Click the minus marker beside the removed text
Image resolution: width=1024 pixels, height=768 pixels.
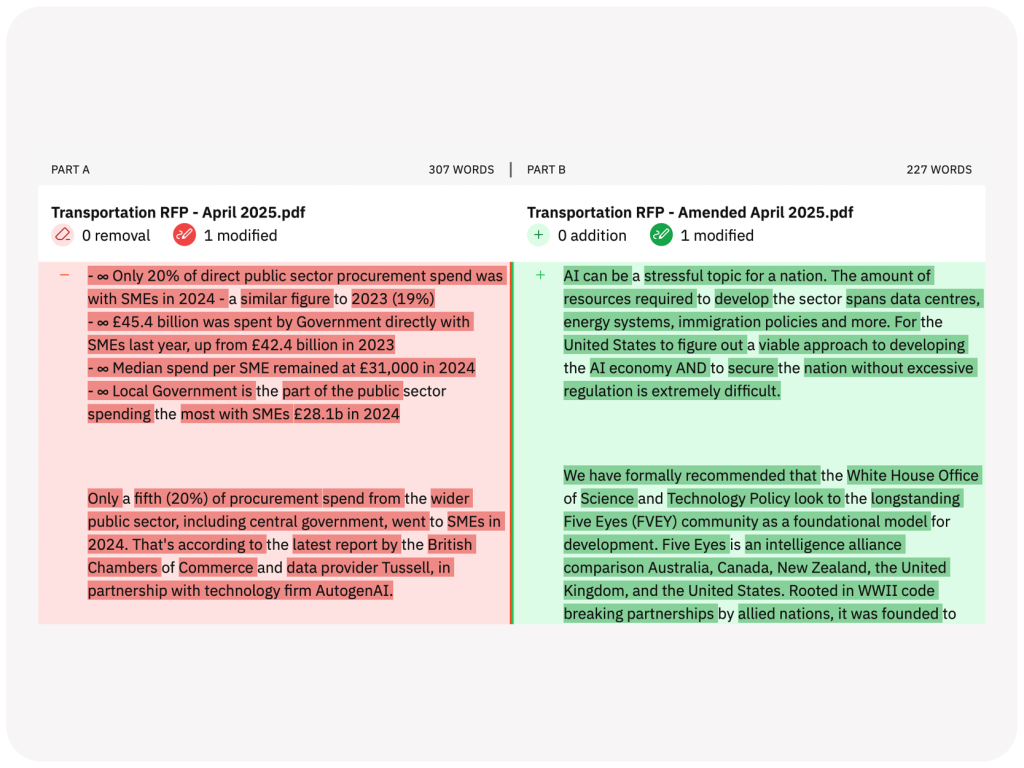(62, 276)
